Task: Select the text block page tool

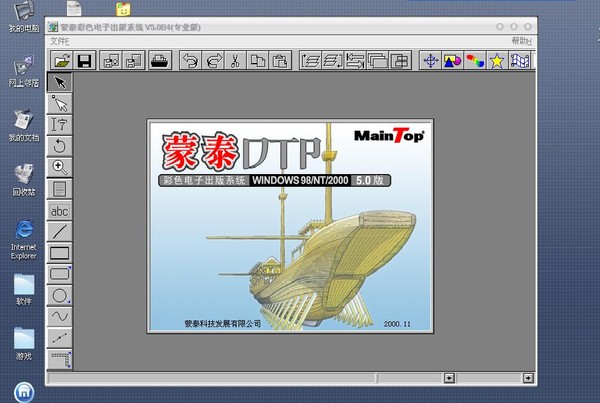Action: coord(59,189)
